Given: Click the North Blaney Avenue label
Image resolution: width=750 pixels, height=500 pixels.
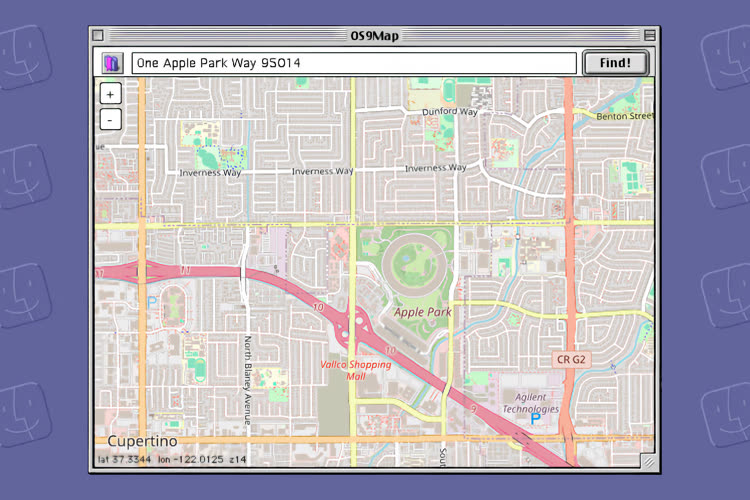Looking at the screenshot, I should [x=247, y=380].
